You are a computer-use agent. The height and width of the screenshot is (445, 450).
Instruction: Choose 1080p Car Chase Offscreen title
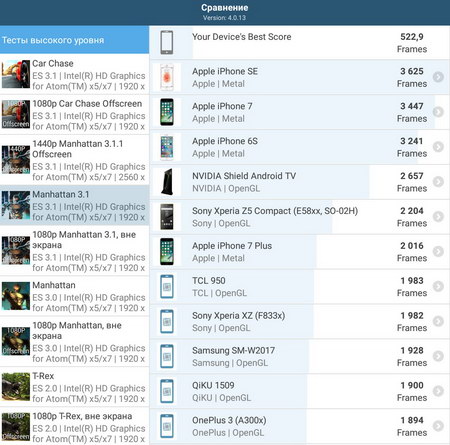(x=87, y=104)
